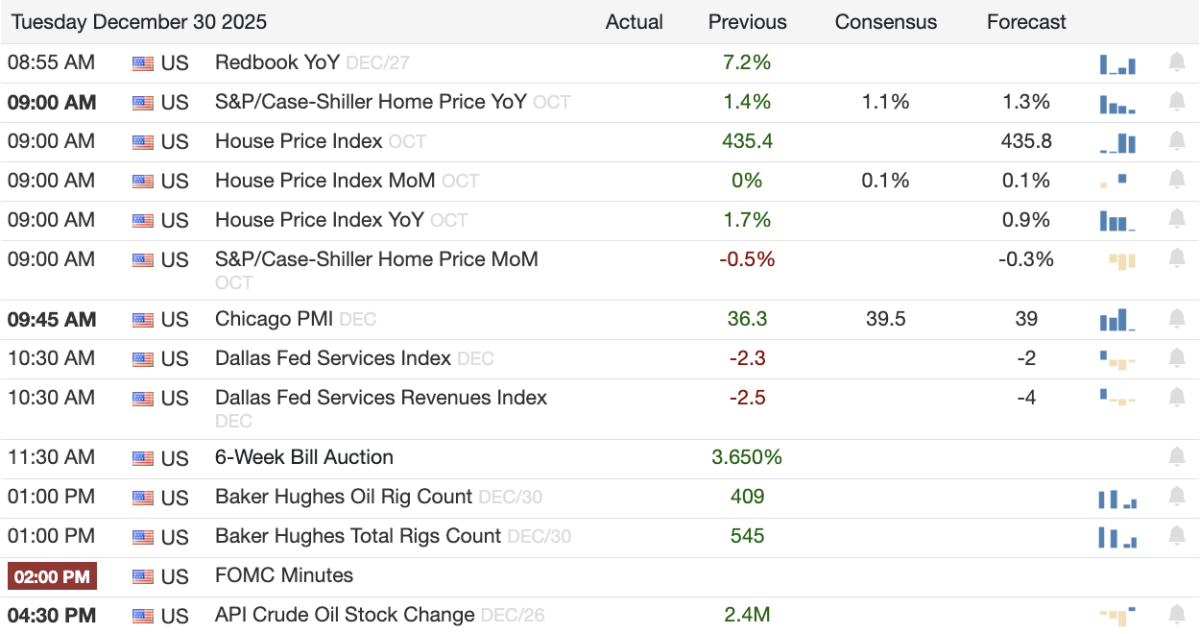
Task: Click the US country link for Chicago PMI
Action: tap(174, 321)
